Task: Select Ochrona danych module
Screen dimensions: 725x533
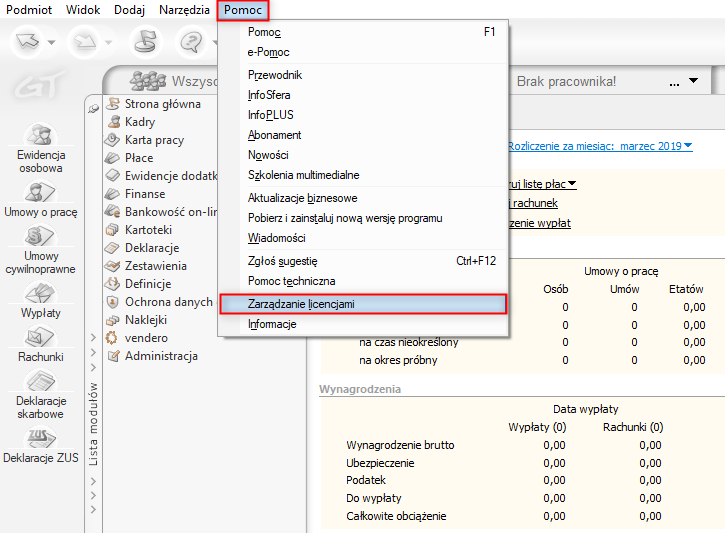Action: [x=159, y=302]
